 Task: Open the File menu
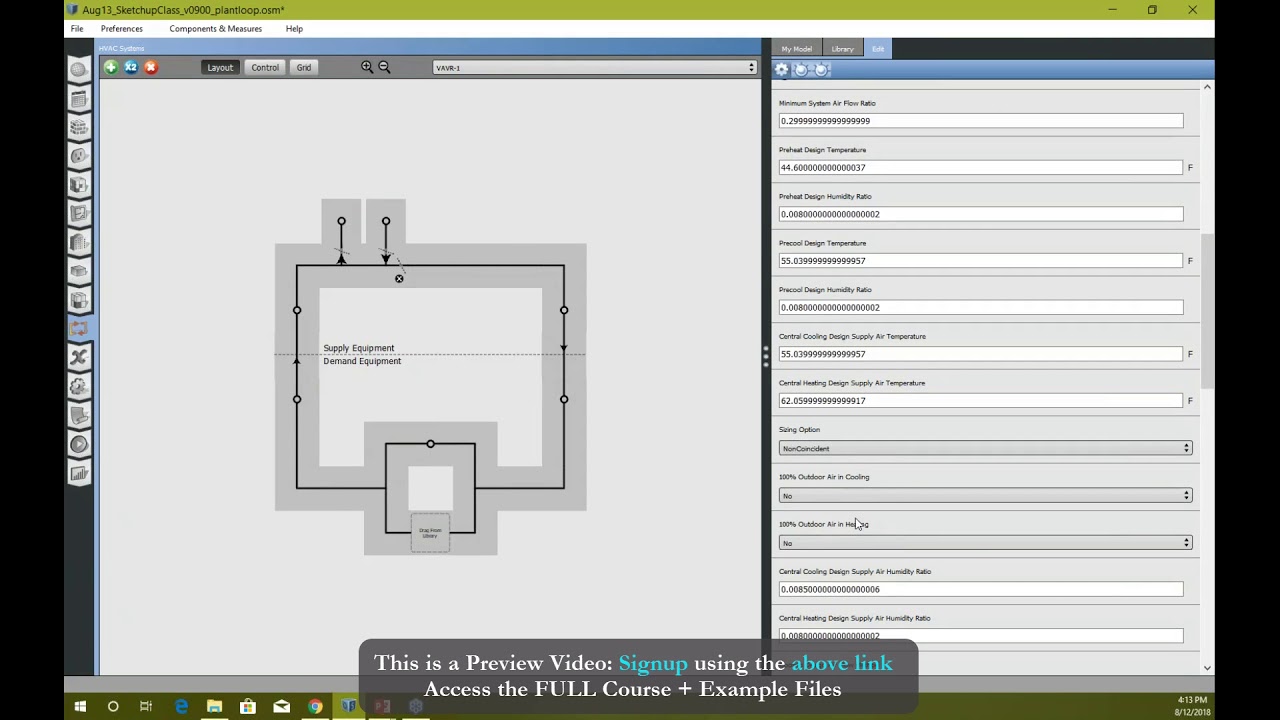(77, 28)
